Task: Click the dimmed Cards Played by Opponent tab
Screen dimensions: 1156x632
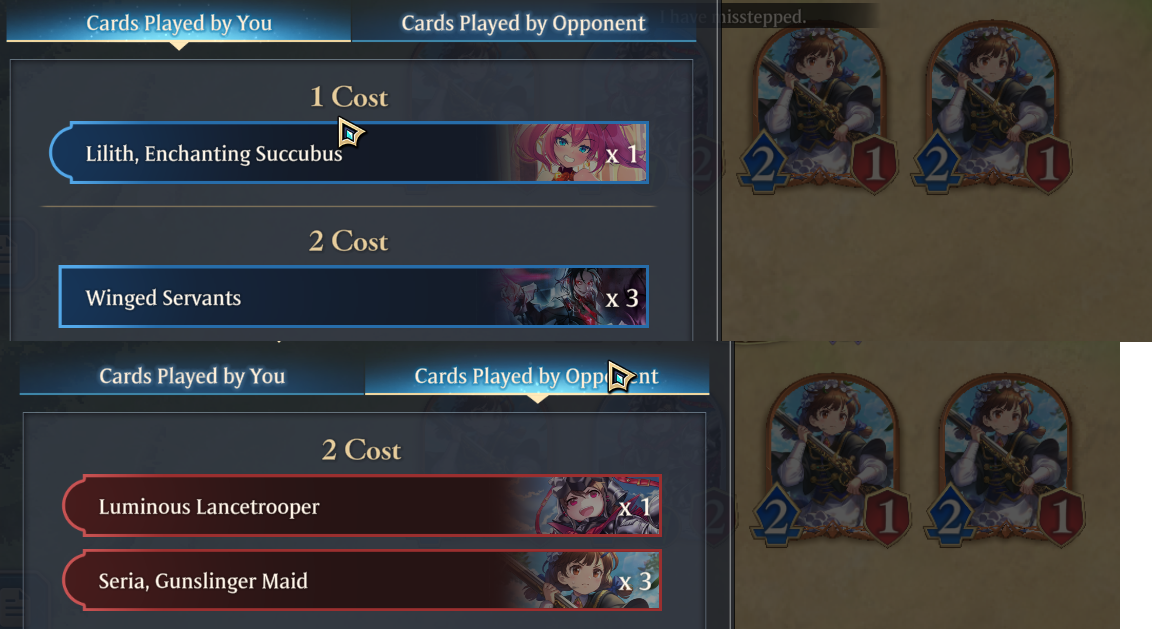Action: click(523, 23)
